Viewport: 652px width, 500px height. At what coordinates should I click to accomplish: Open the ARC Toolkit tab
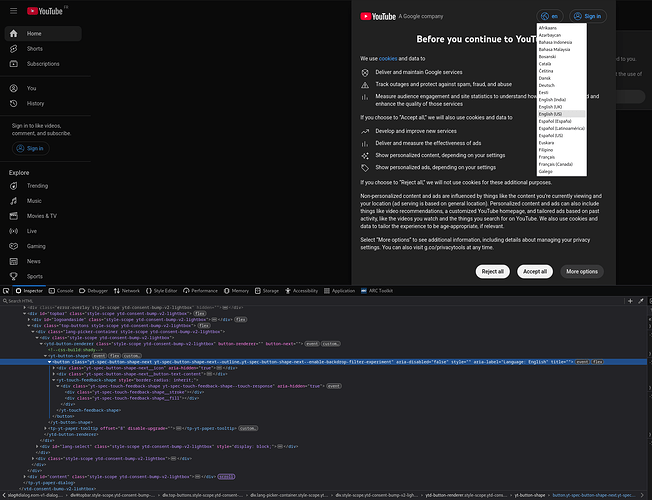tap(377, 291)
